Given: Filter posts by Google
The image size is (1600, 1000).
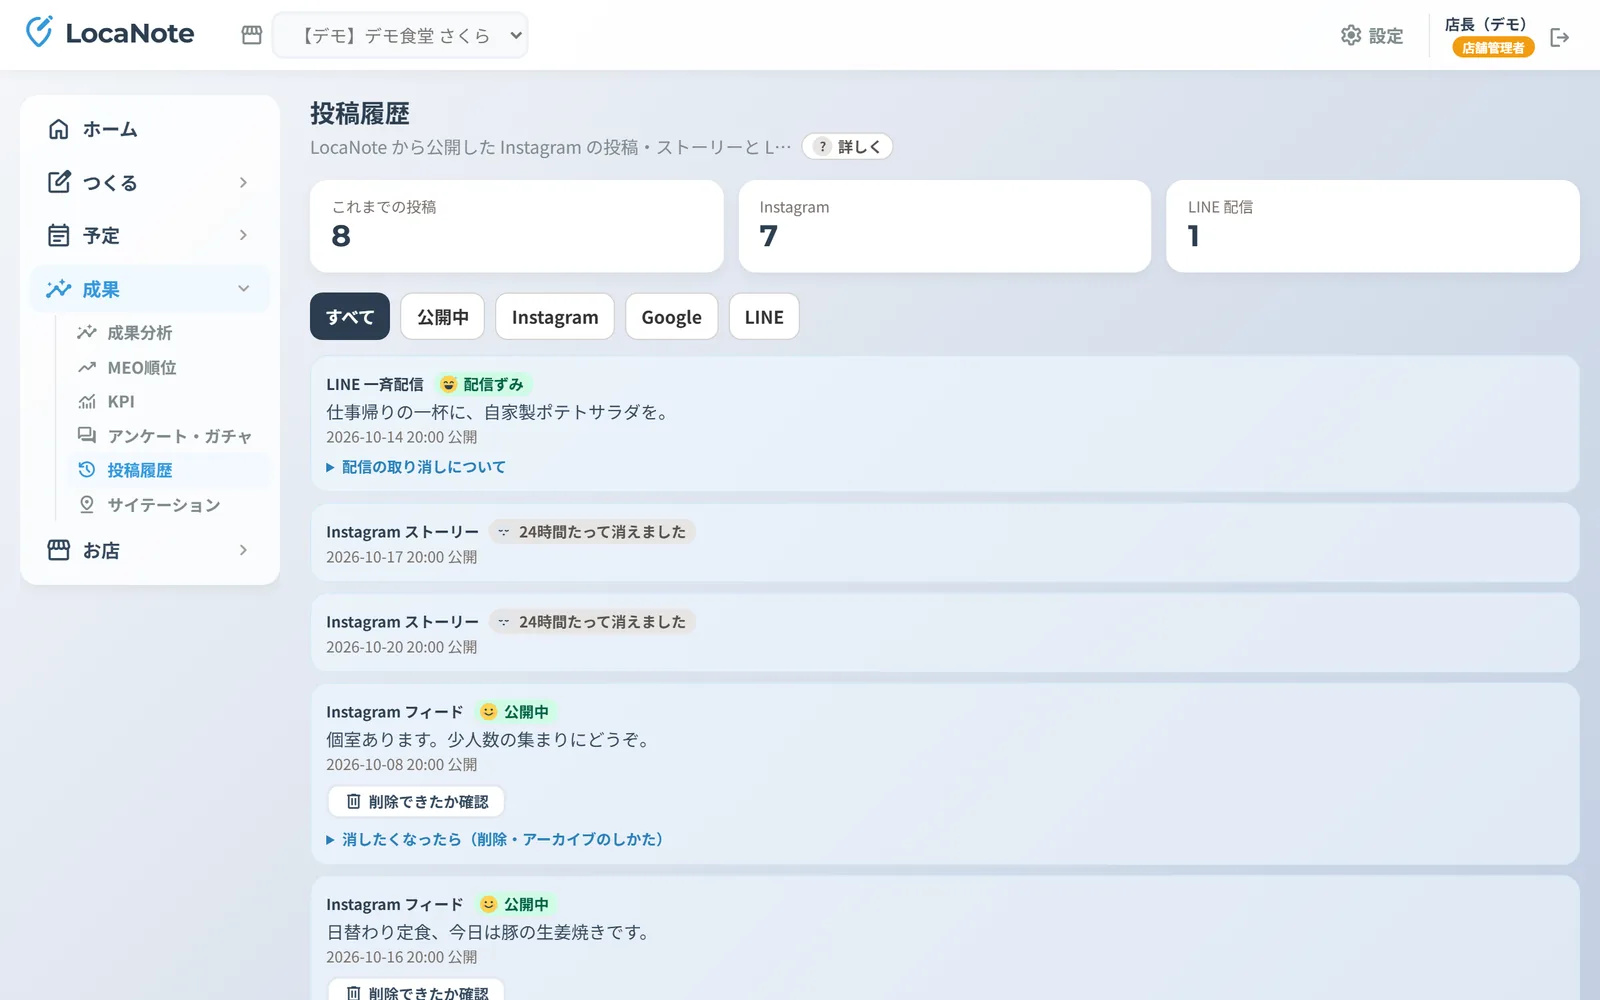Looking at the screenshot, I should coord(671,316).
